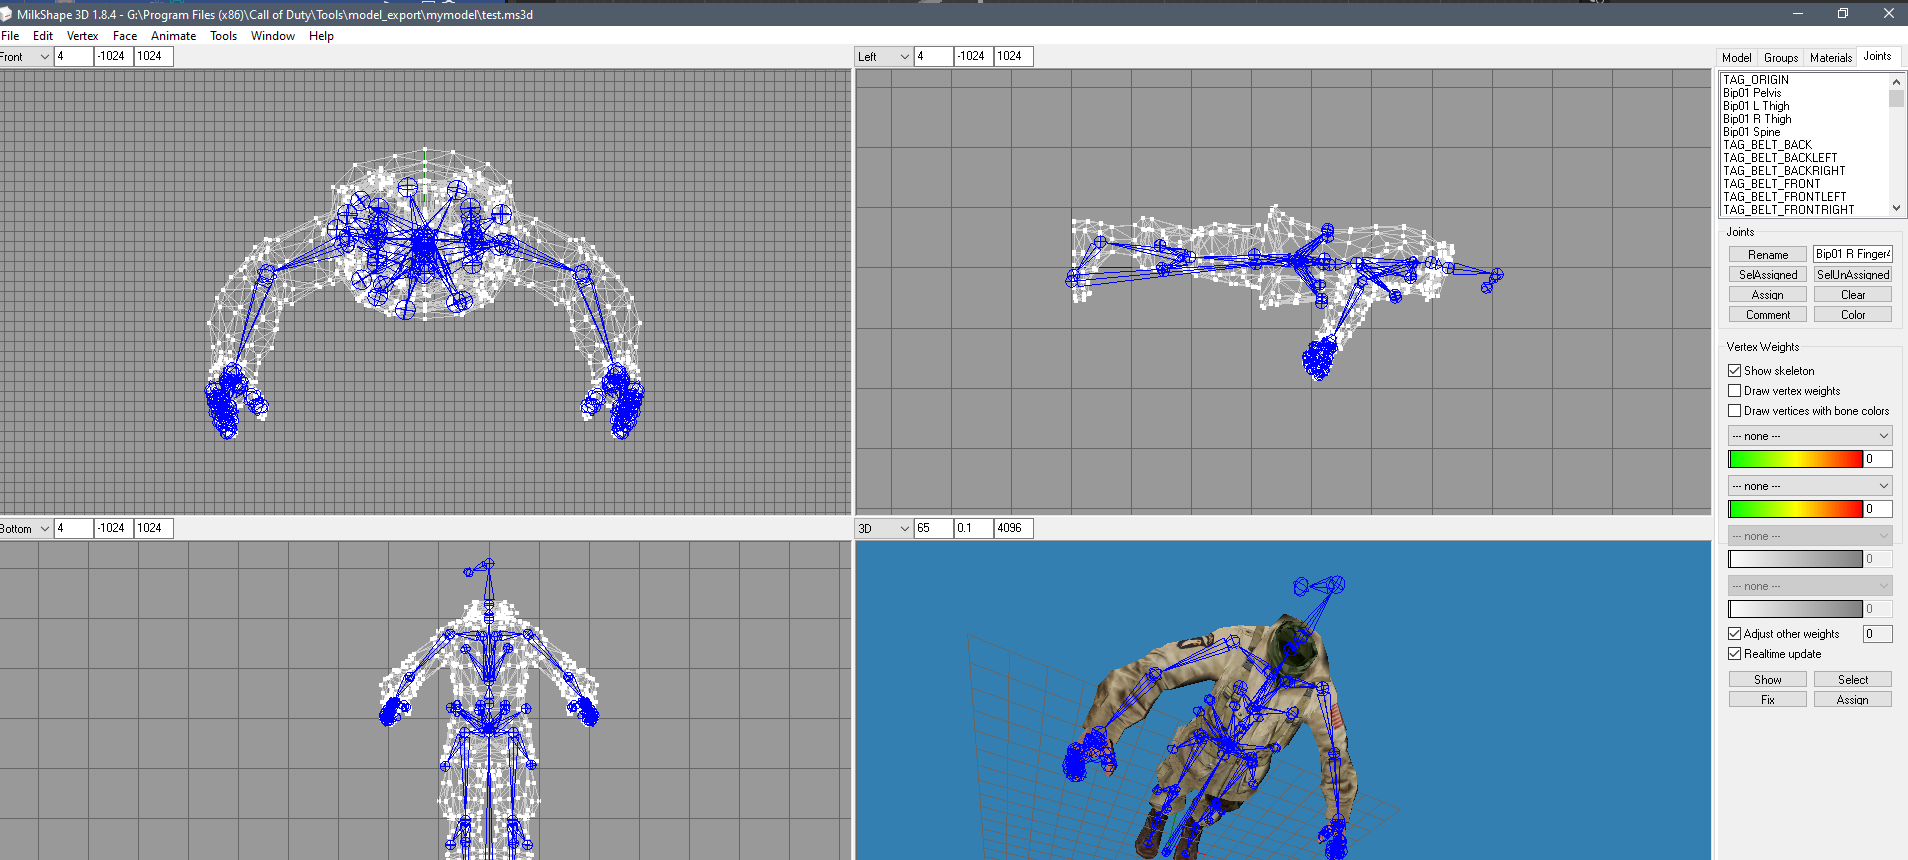1908x860 pixels.
Task: Enable Draw vertices with bone colors
Action: [x=1735, y=411]
